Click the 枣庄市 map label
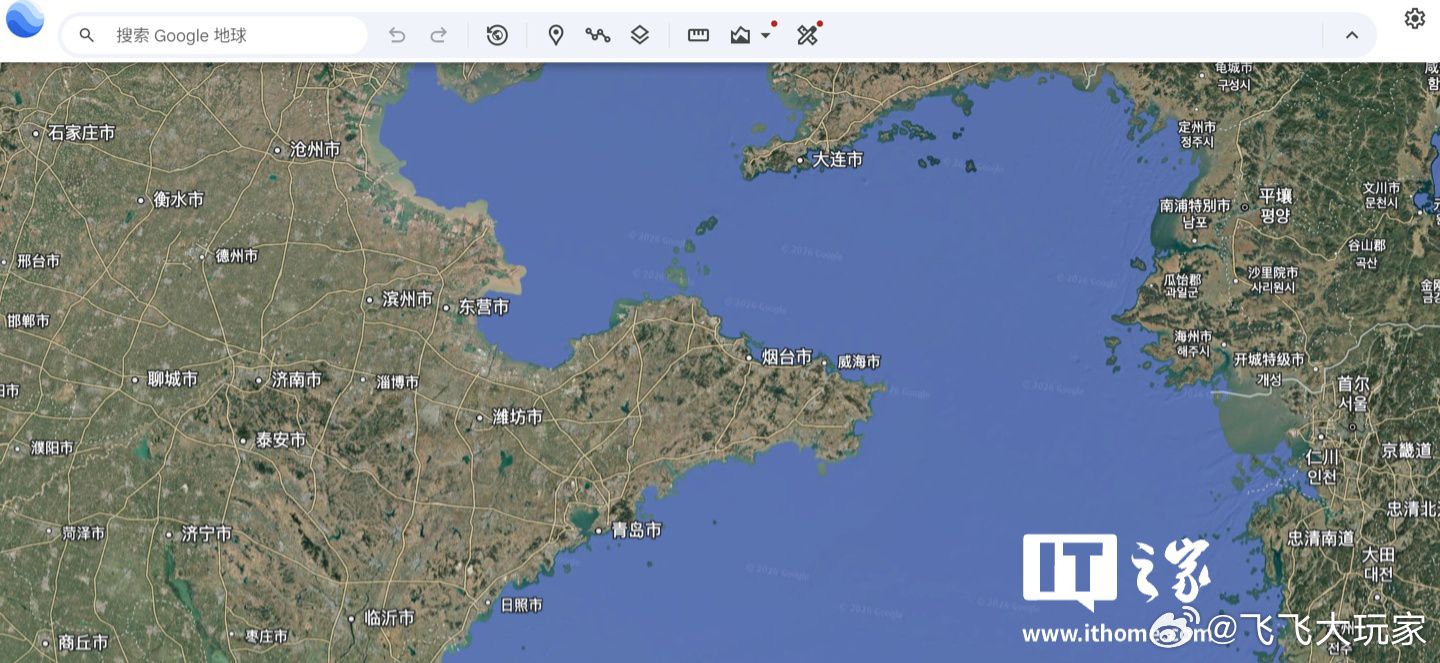Screen dimensions: 1440x663 point(266,636)
